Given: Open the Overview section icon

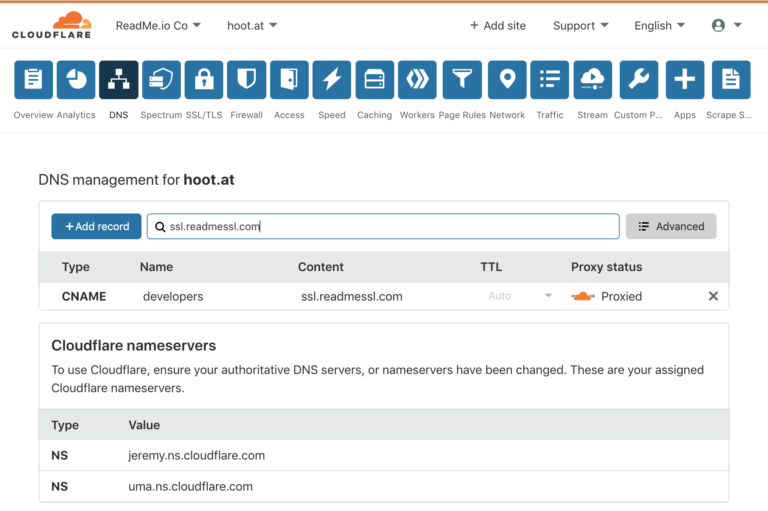Looking at the screenshot, I should pos(33,80).
